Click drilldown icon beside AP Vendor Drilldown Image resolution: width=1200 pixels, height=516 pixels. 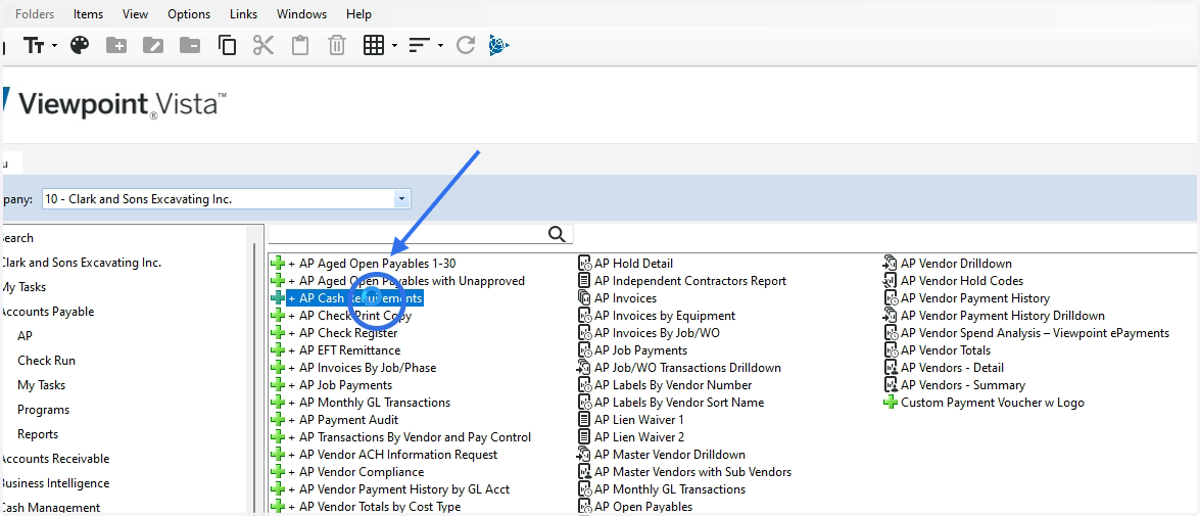point(890,264)
